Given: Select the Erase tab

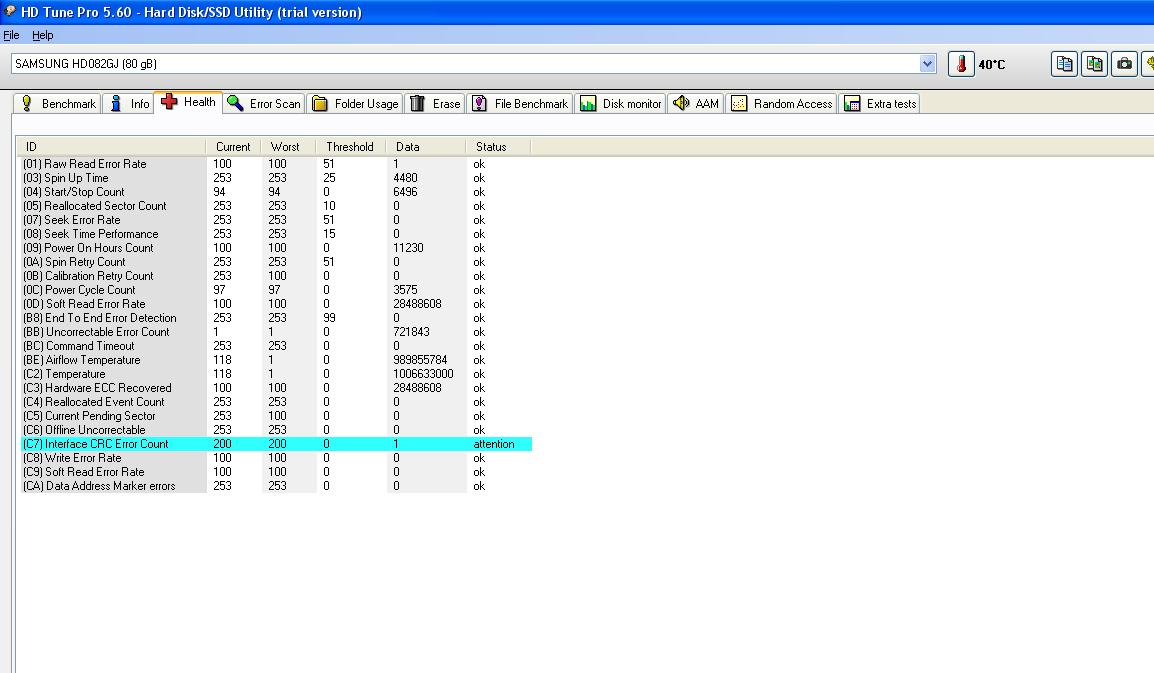Looking at the screenshot, I should tap(435, 104).
